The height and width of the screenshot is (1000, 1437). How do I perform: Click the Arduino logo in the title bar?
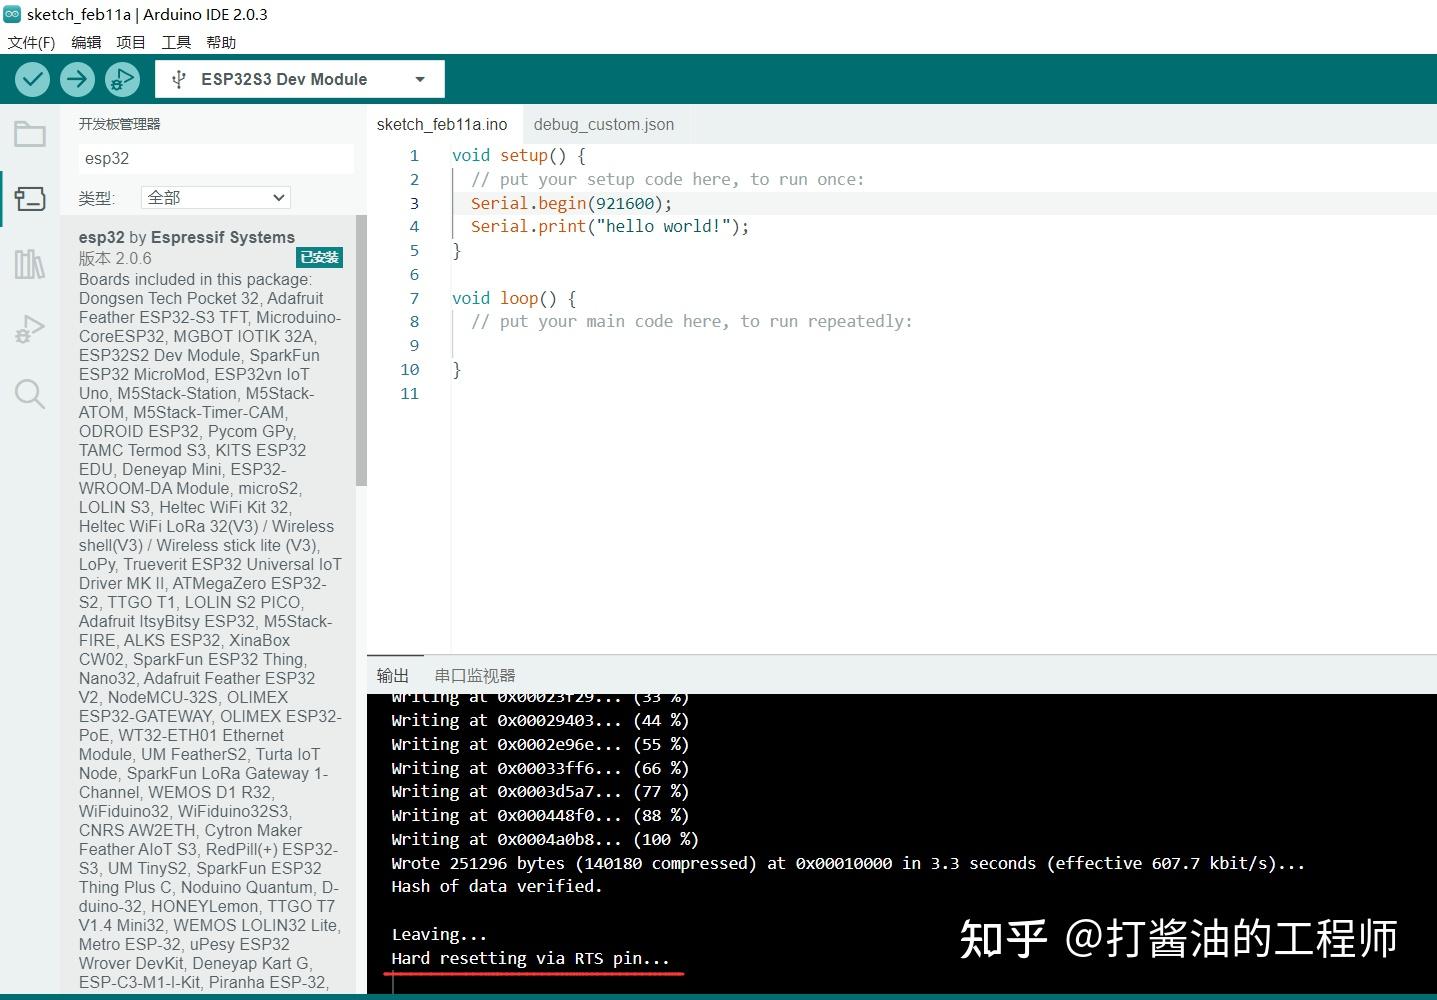click(x=12, y=13)
